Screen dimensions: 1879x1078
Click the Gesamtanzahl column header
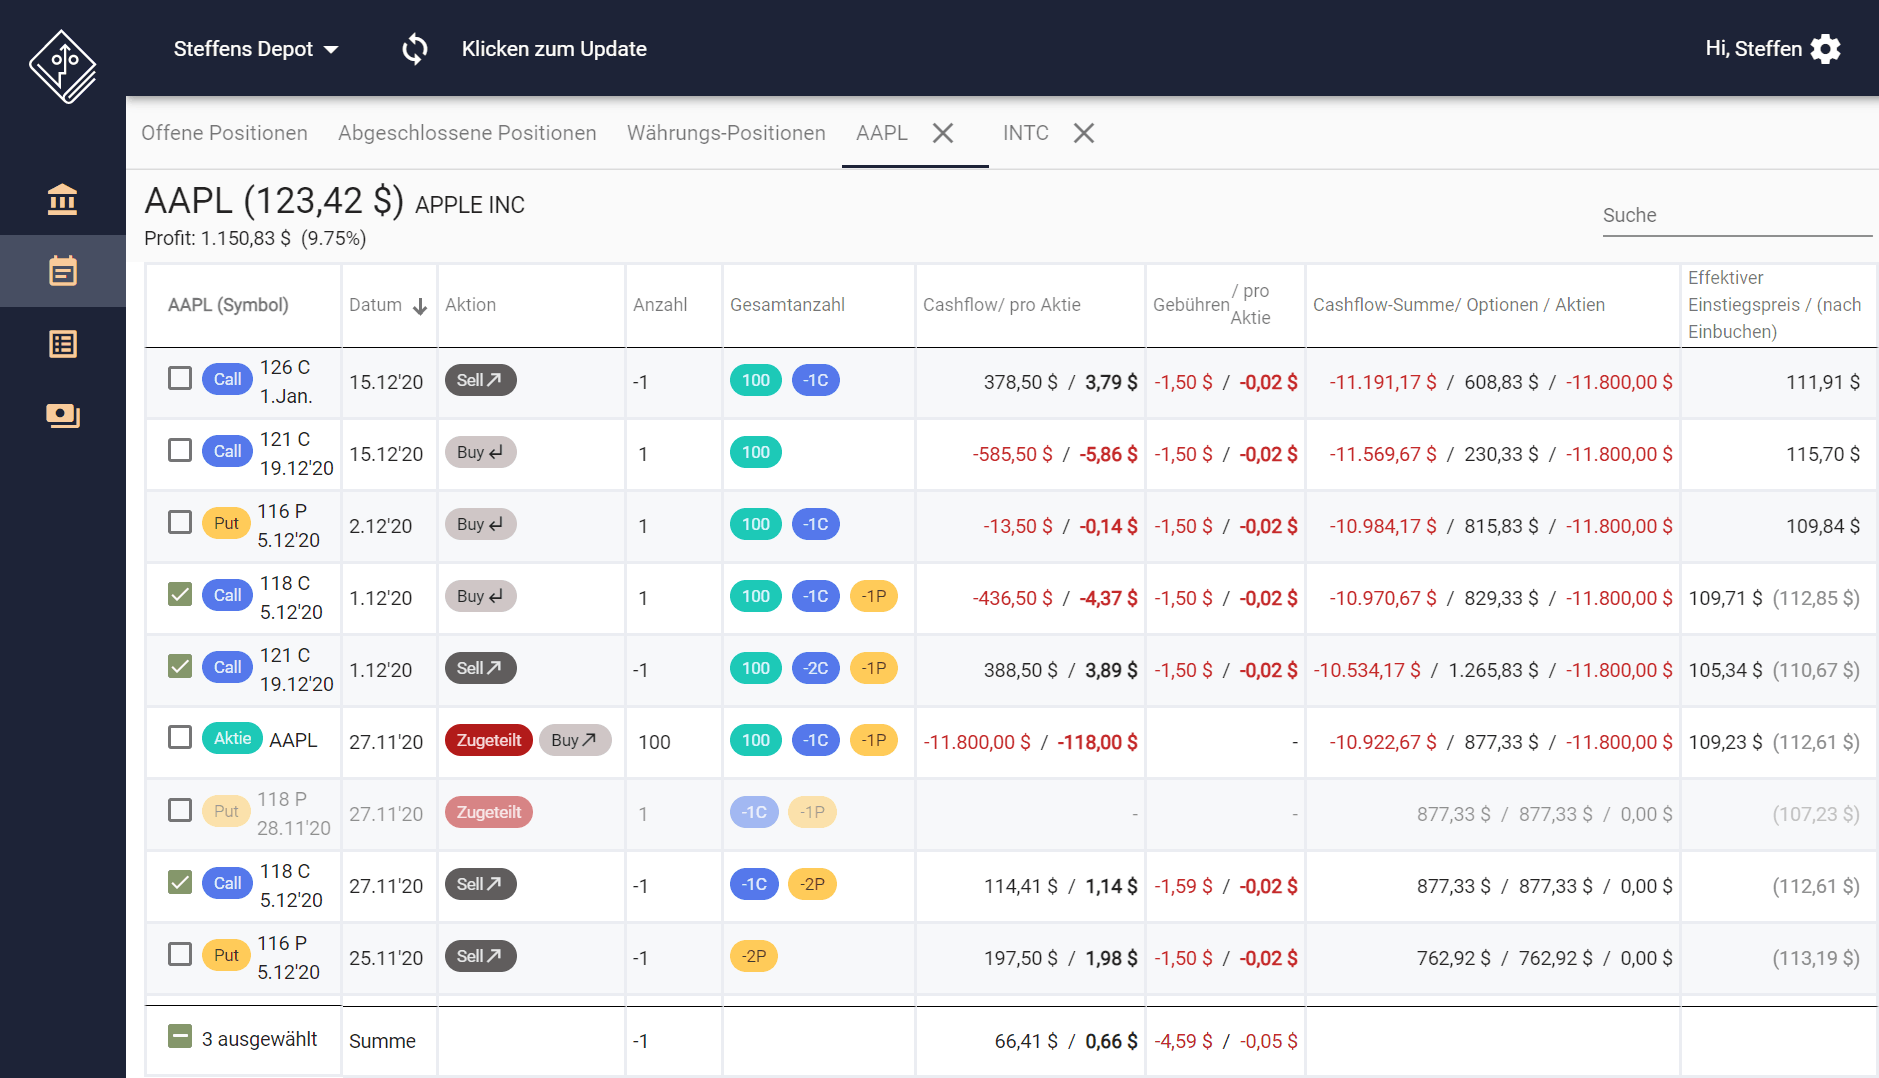coord(787,305)
